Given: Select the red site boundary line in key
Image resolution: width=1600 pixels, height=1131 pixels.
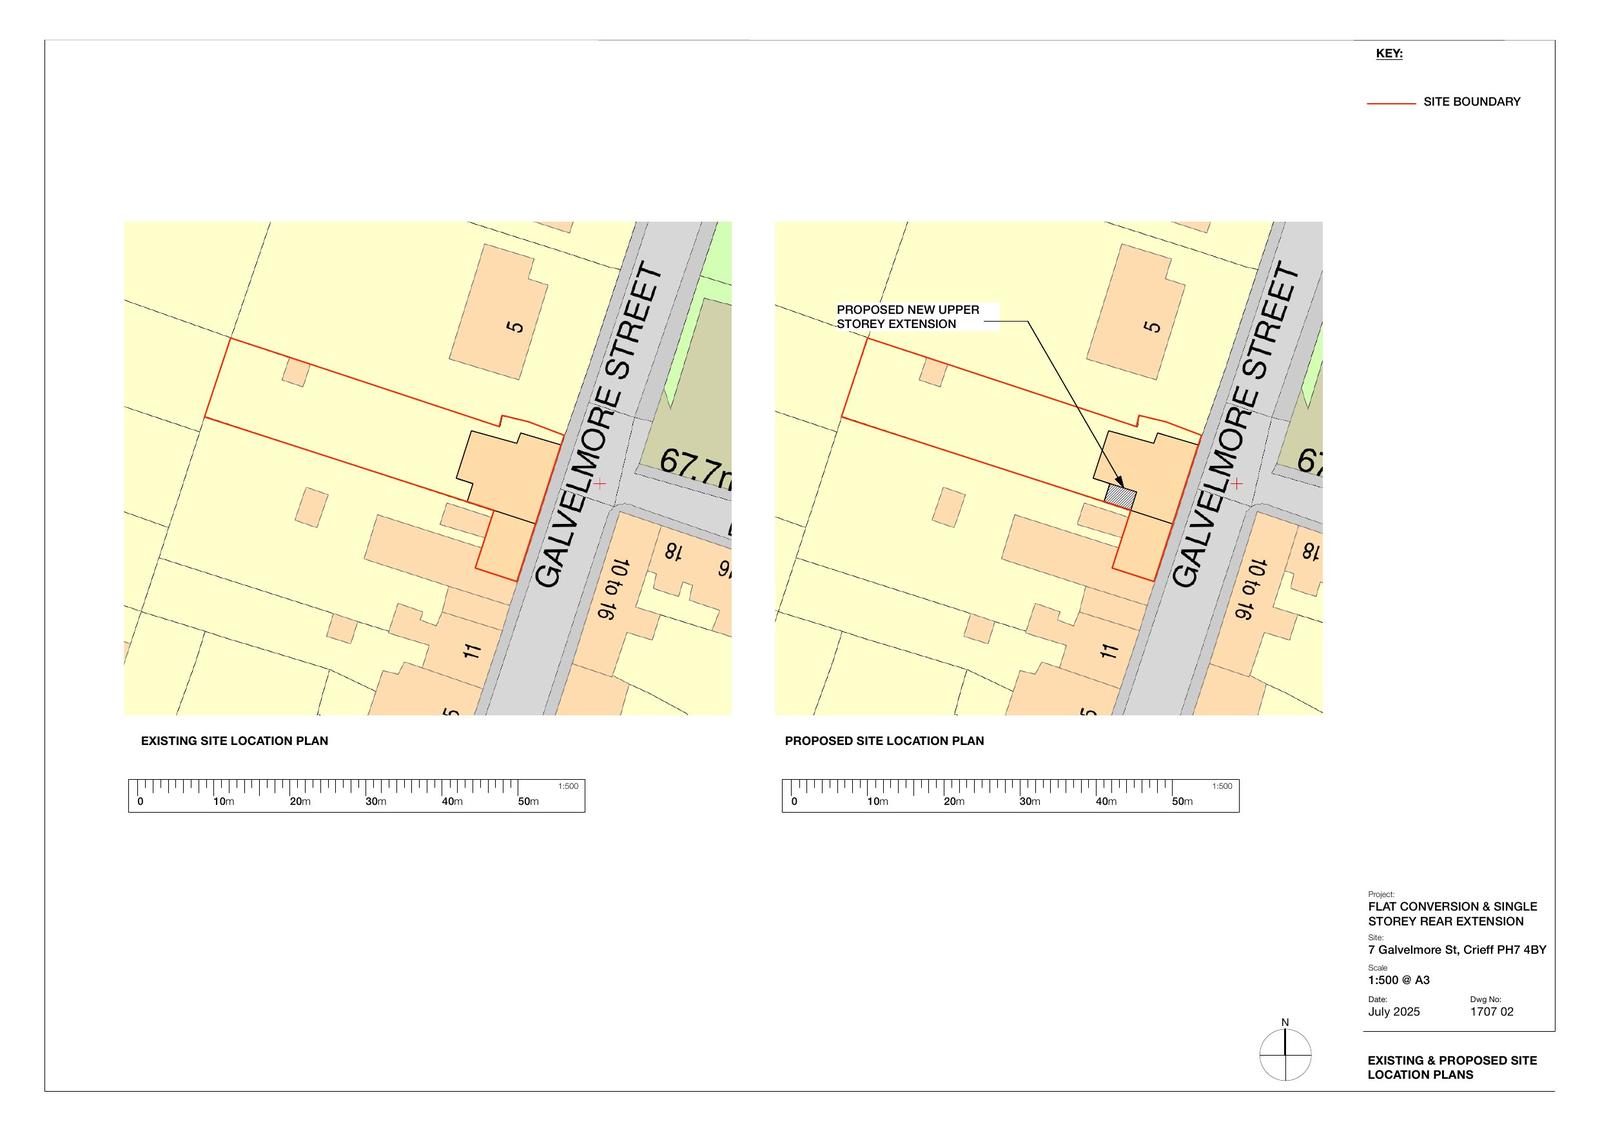Looking at the screenshot, I should [x=1391, y=103].
